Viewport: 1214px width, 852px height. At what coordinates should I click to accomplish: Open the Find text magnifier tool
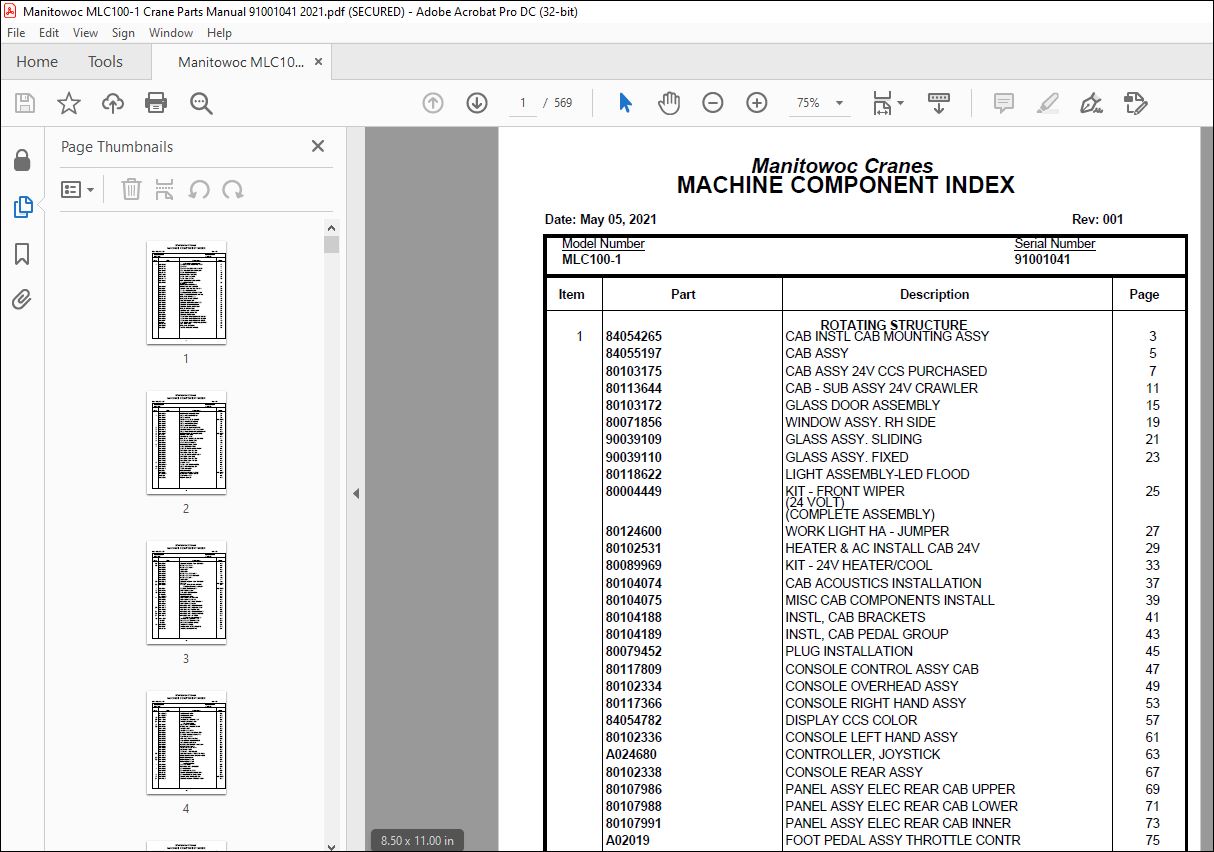[x=201, y=103]
